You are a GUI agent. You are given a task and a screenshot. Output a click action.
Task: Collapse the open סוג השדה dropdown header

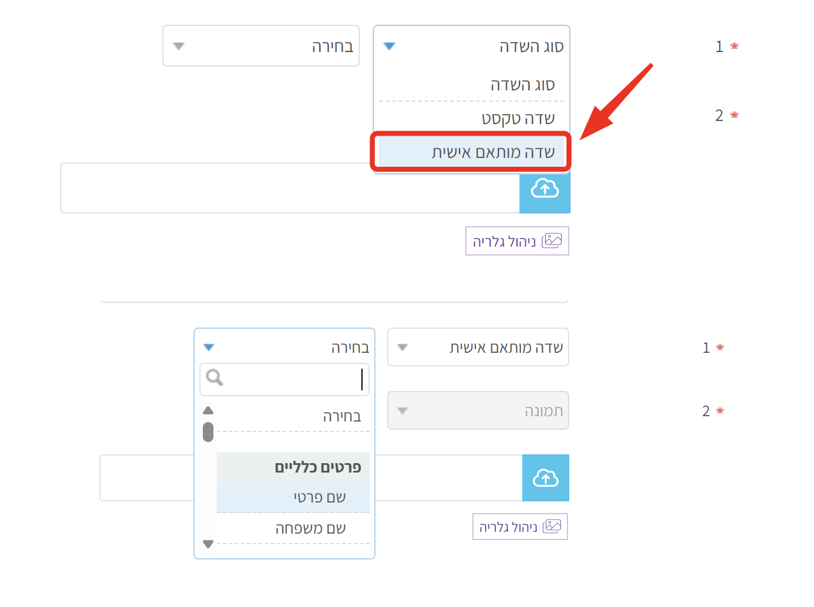click(x=471, y=46)
